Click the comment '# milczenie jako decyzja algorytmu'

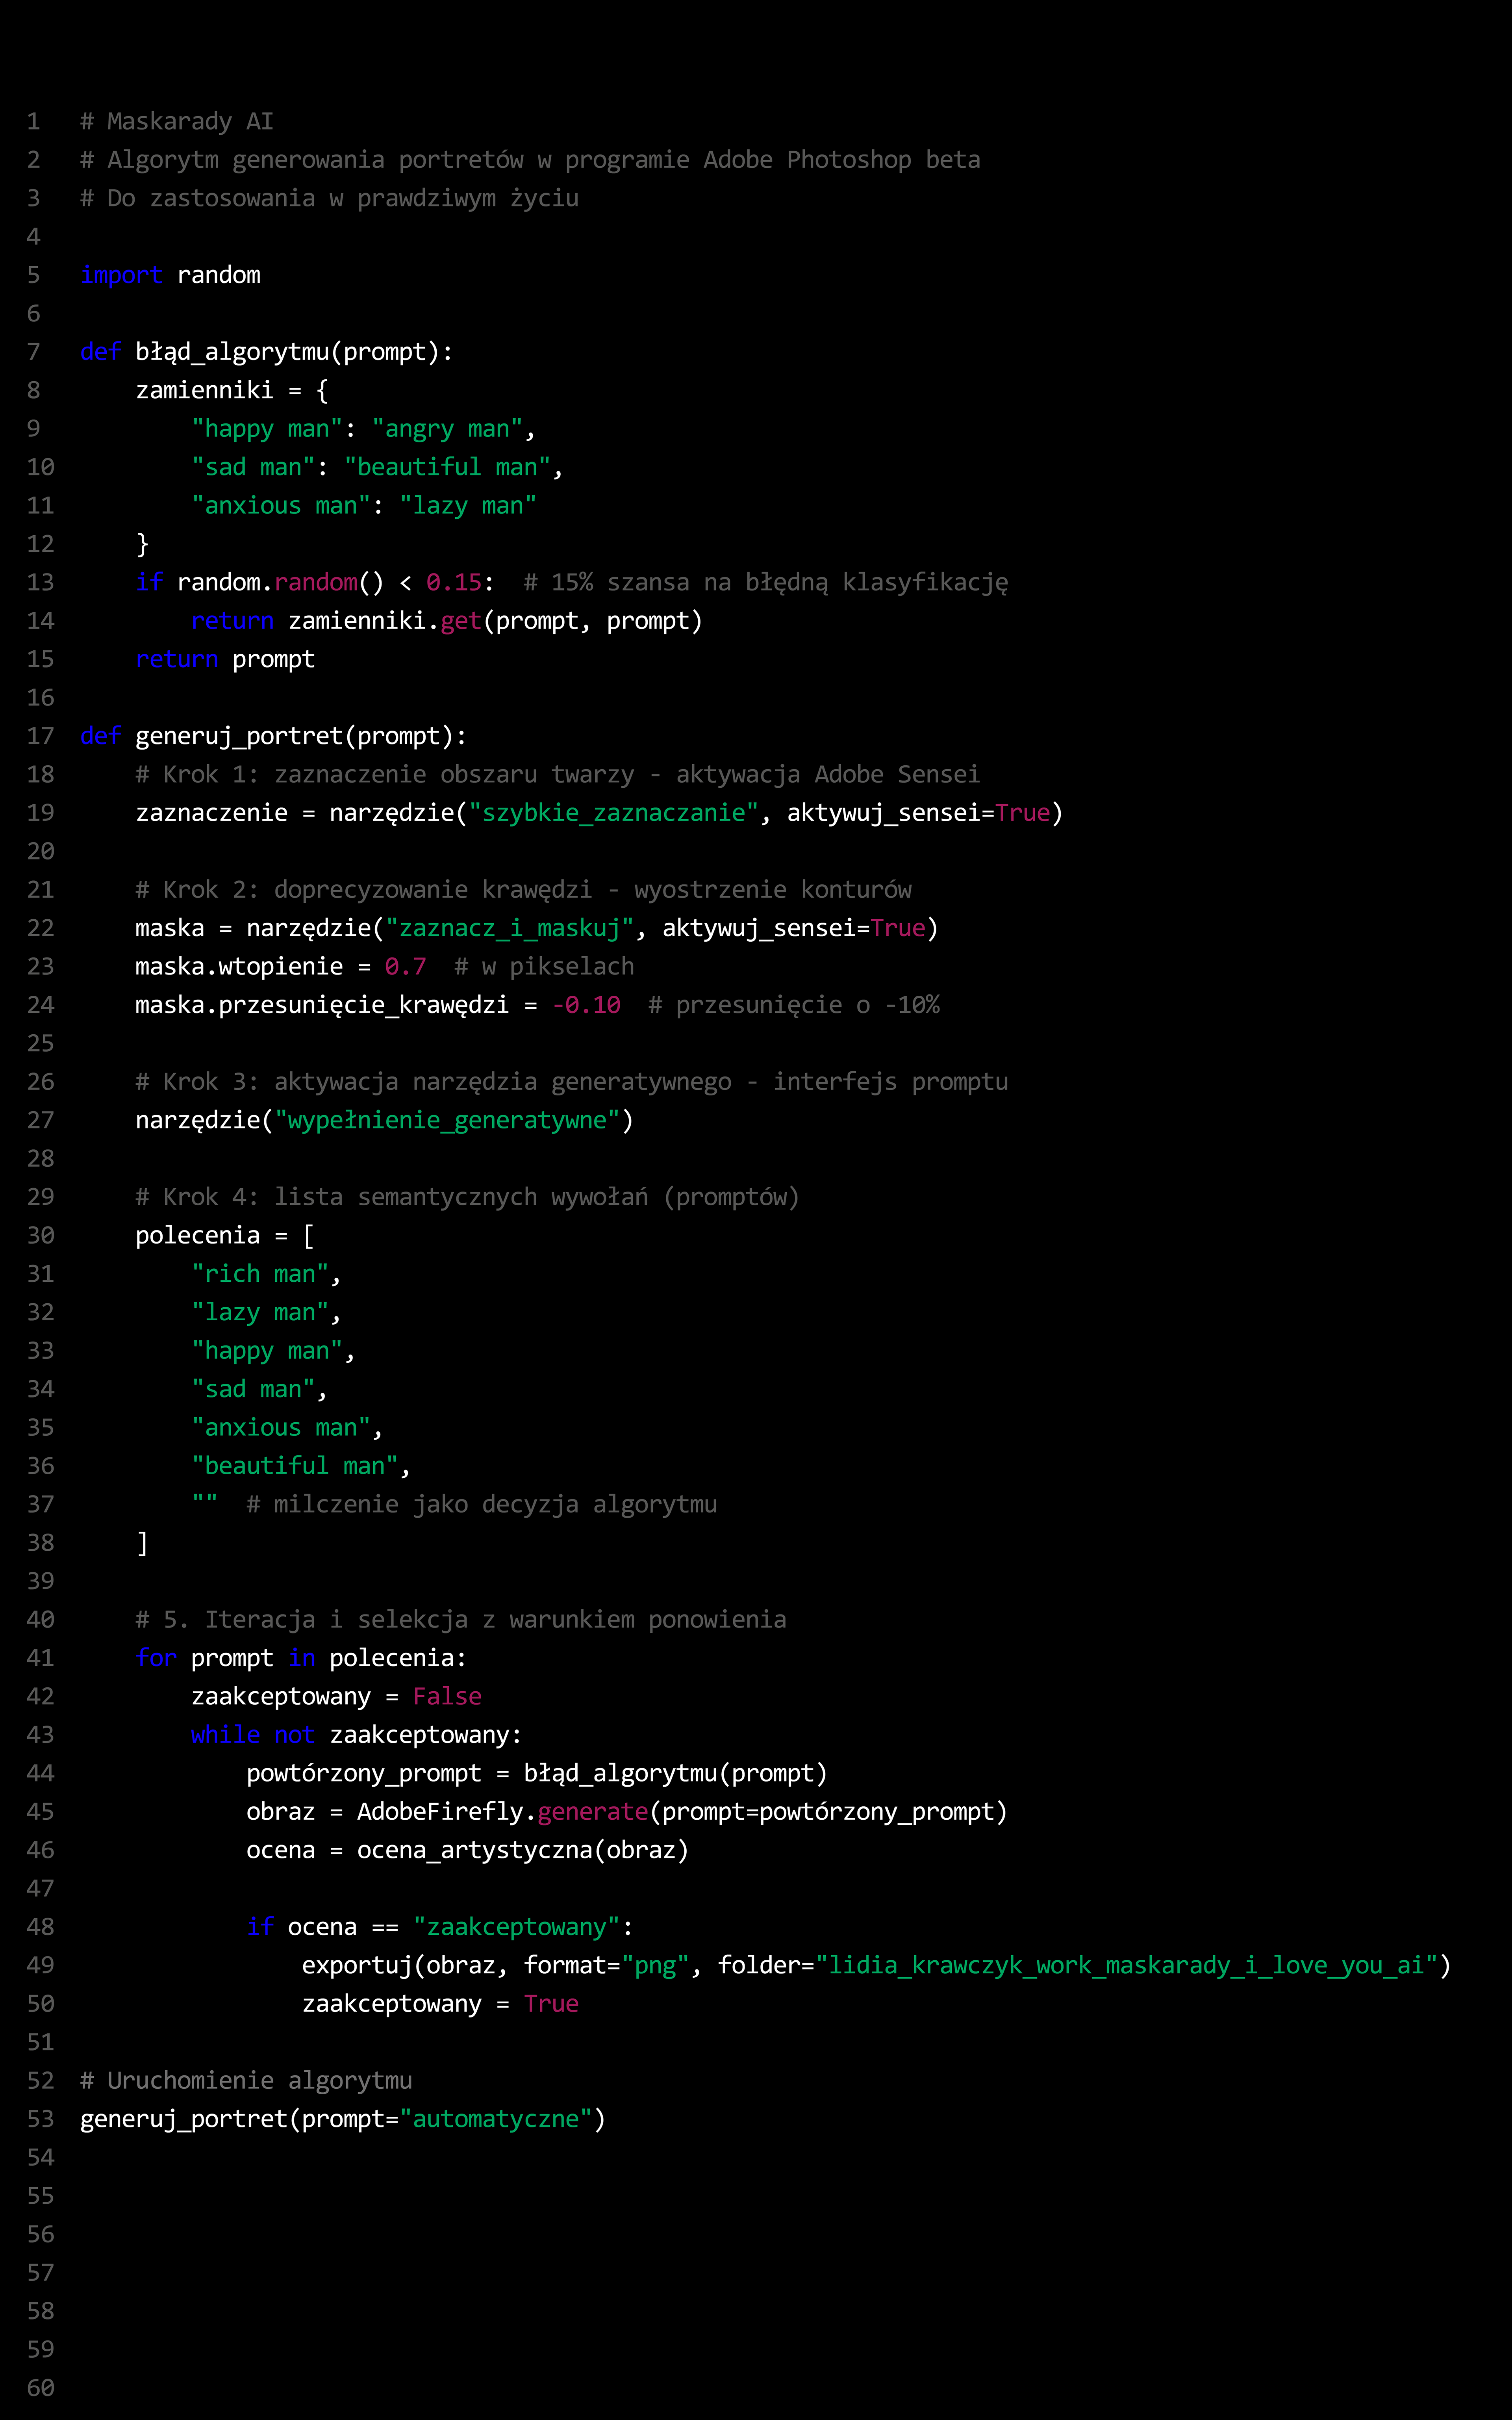482,1505
